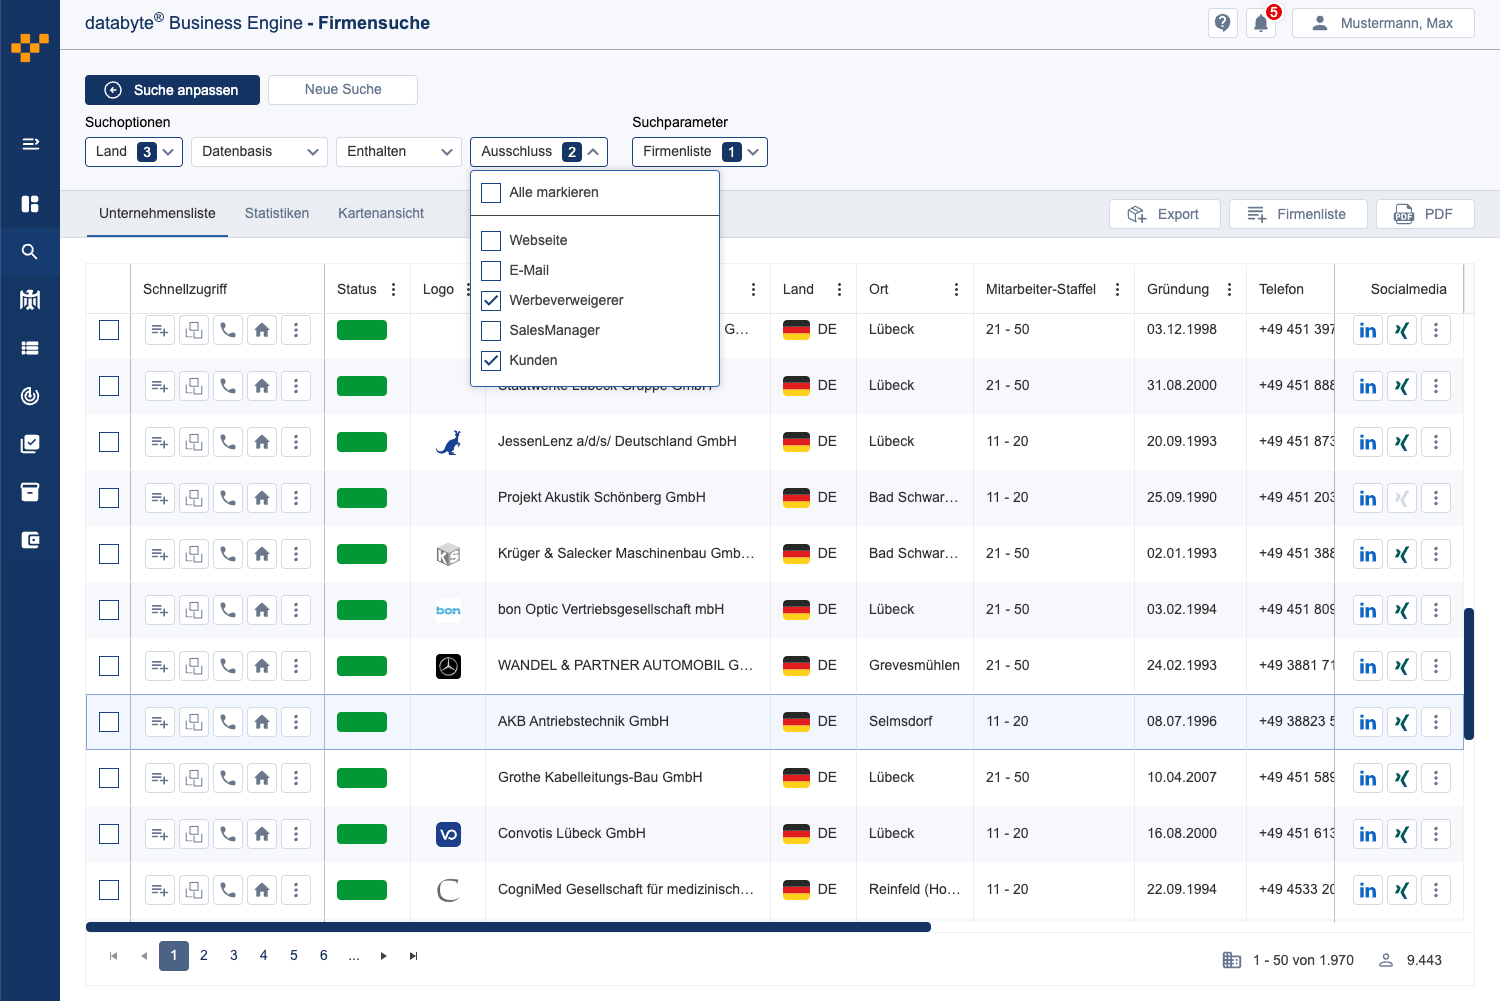Tick the E-Mail exclusion checkbox
Viewport: 1500px width, 1001px height.
pyautogui.click(x=491, y=271)
